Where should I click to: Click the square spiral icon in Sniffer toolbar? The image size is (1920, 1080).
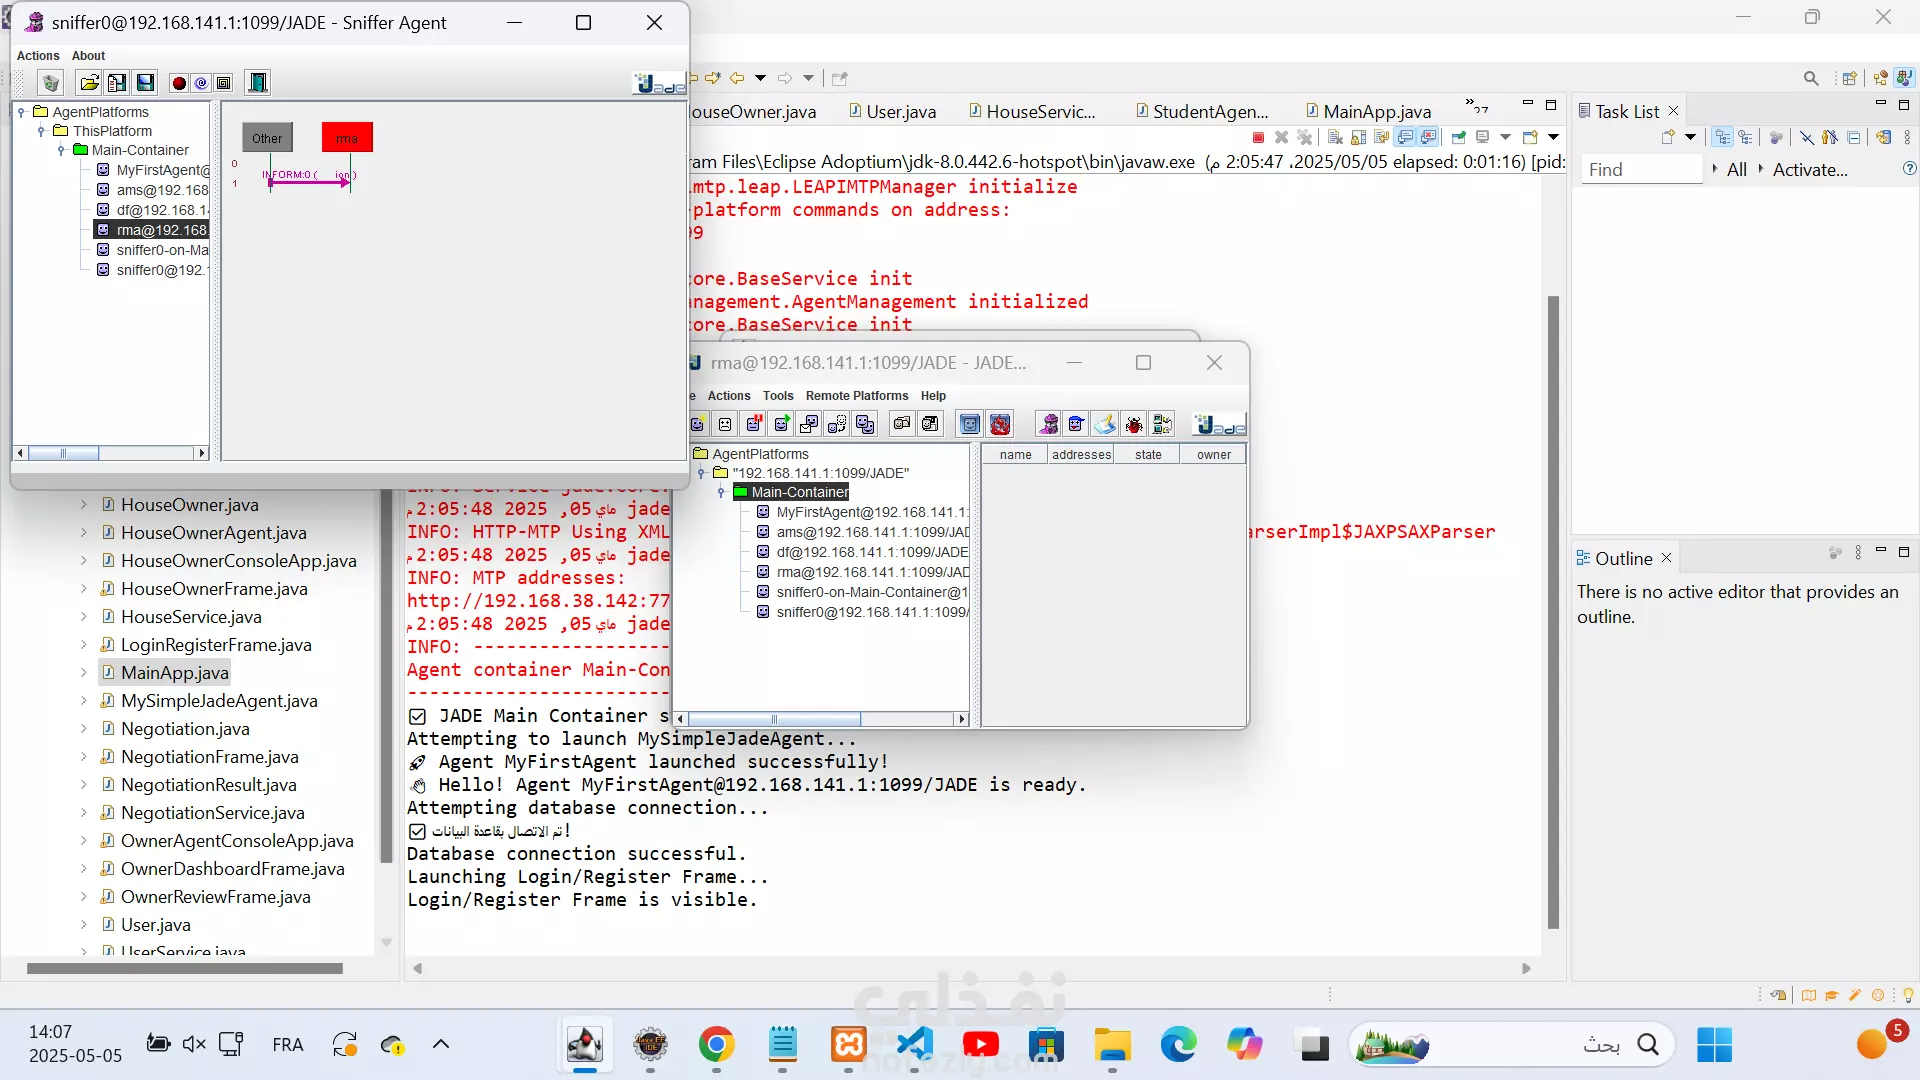(224, 83)
